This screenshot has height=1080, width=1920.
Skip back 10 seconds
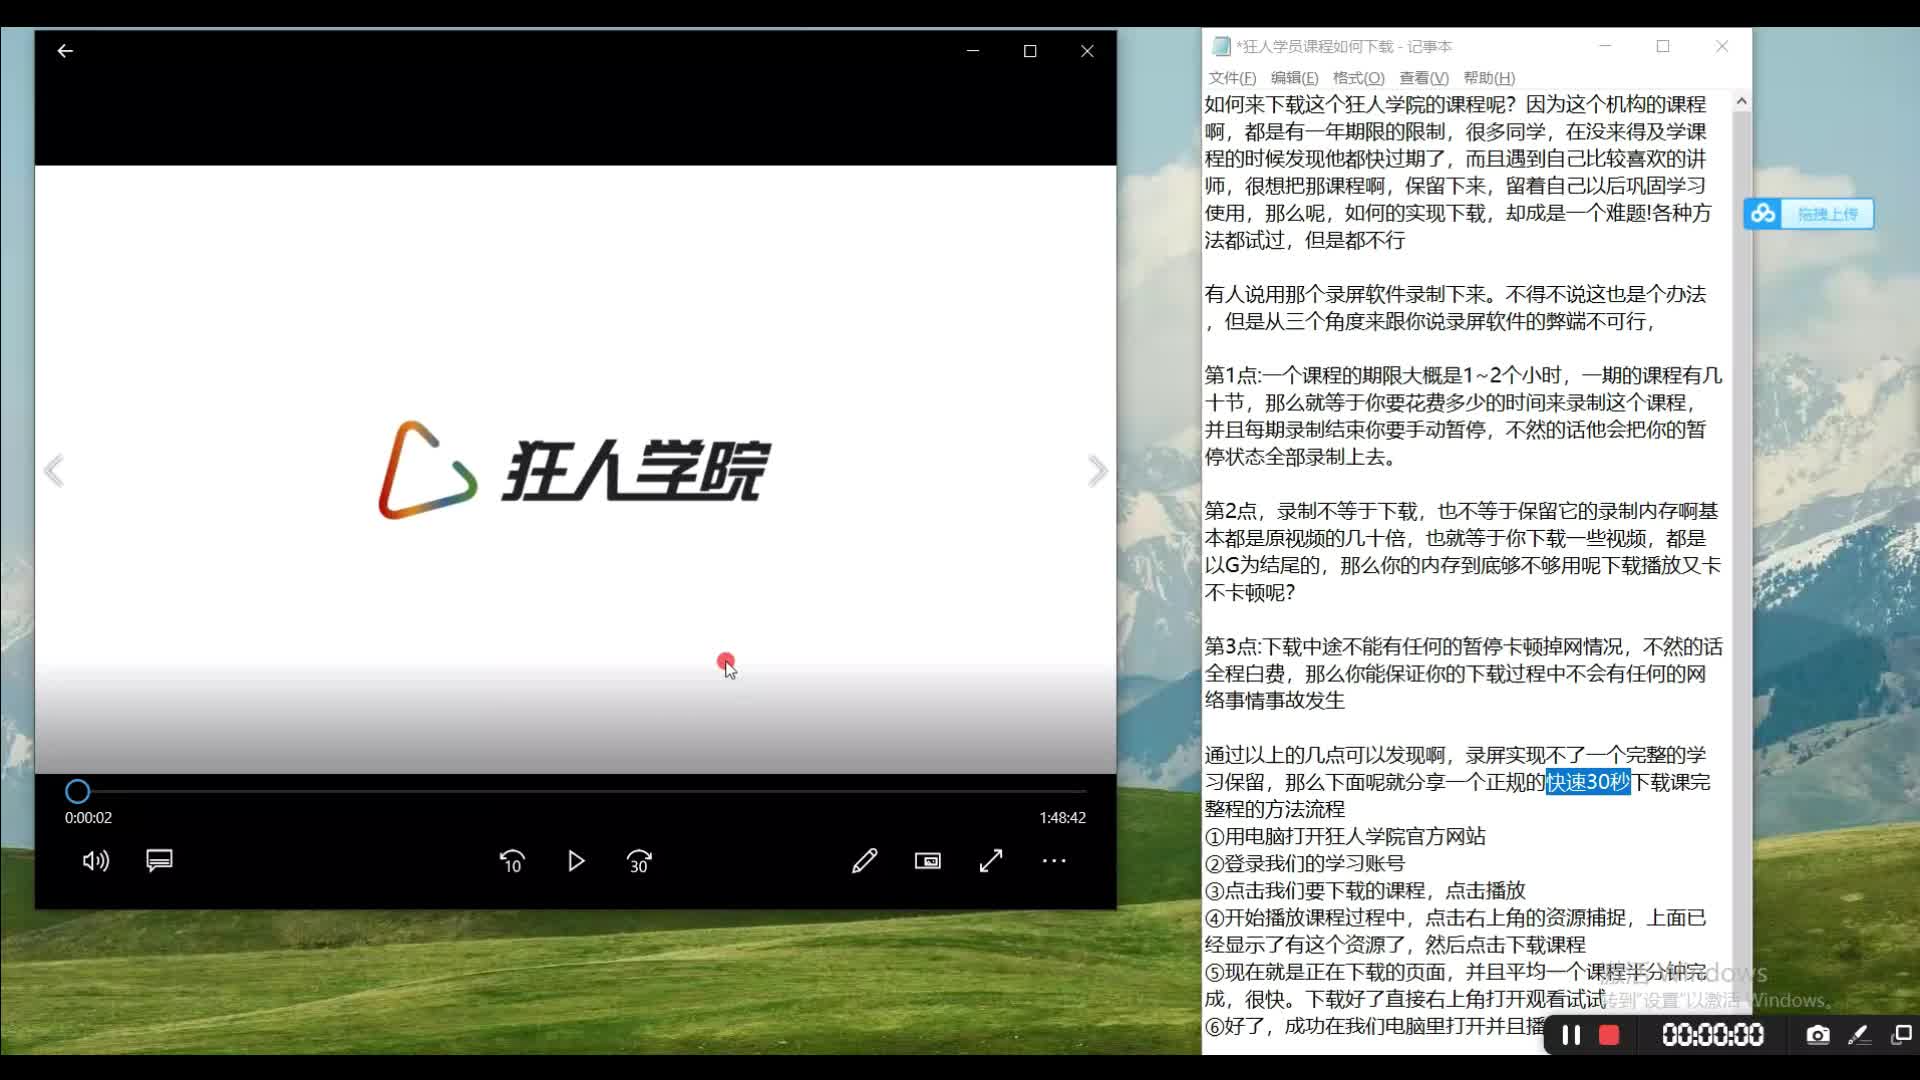click(x=512, y=861)
